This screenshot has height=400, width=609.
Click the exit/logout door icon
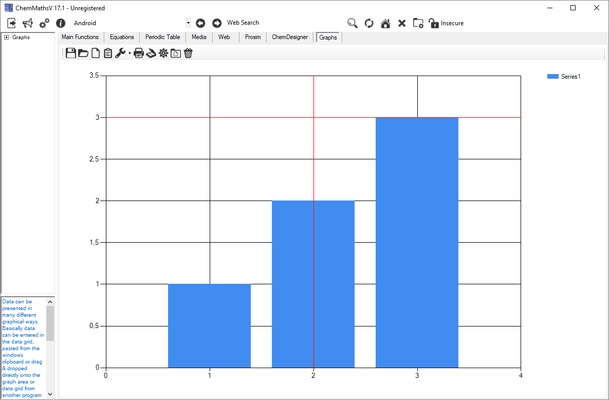12,23
